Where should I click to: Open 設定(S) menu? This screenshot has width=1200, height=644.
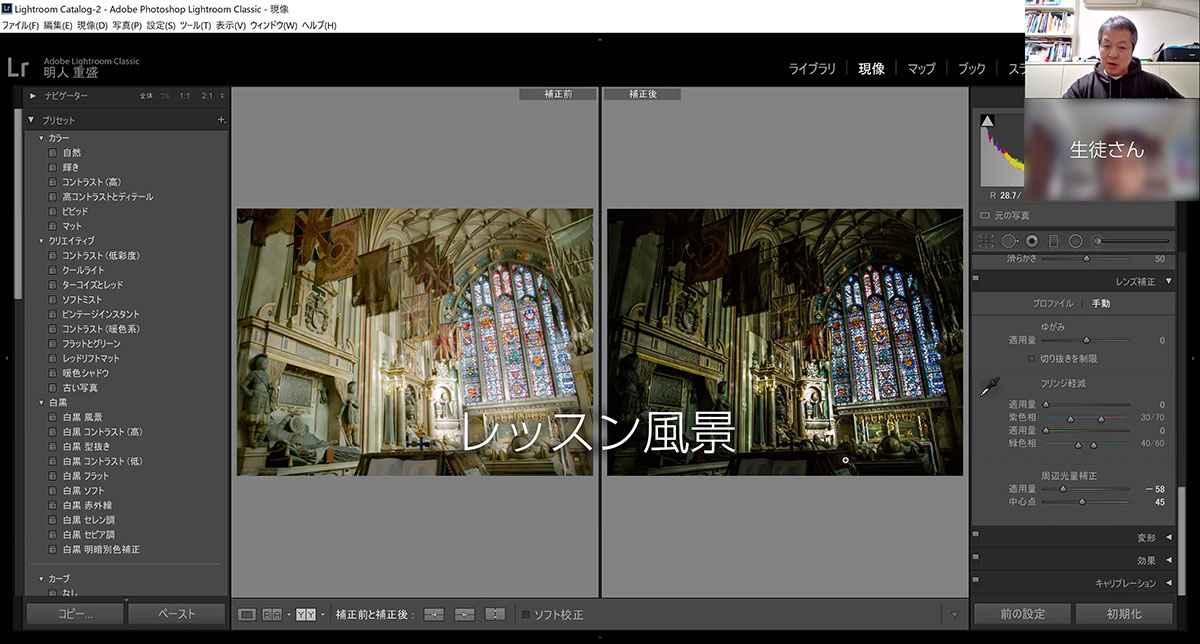(160, 24)
